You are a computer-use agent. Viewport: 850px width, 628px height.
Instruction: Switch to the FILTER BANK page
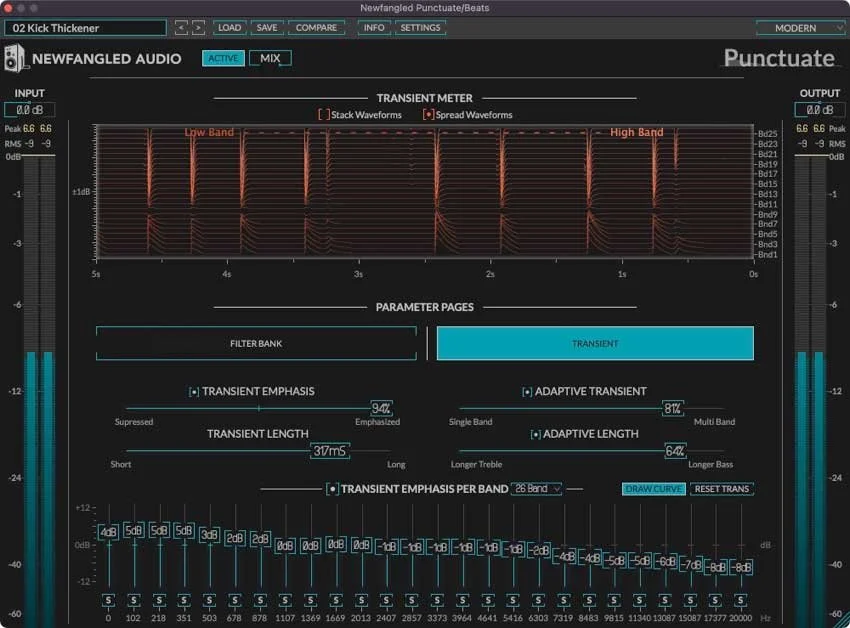(256, 343)
